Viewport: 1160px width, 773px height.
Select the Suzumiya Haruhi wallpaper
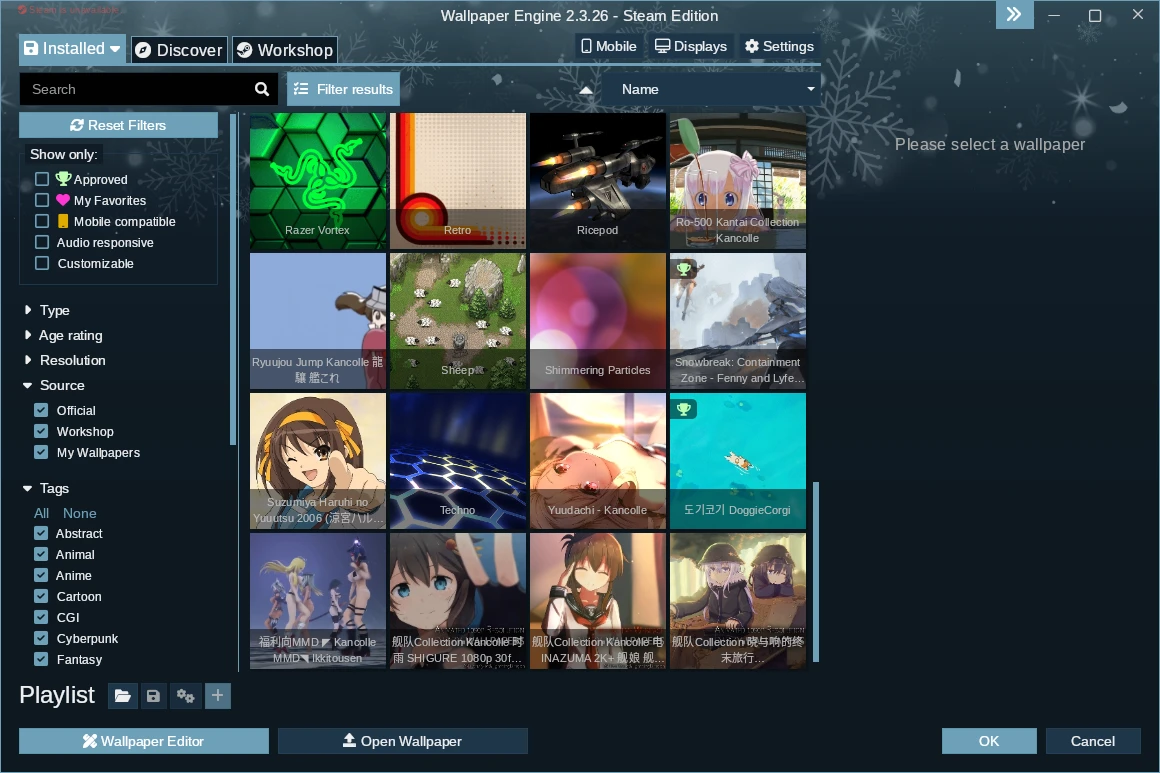(x=318, y=461)
